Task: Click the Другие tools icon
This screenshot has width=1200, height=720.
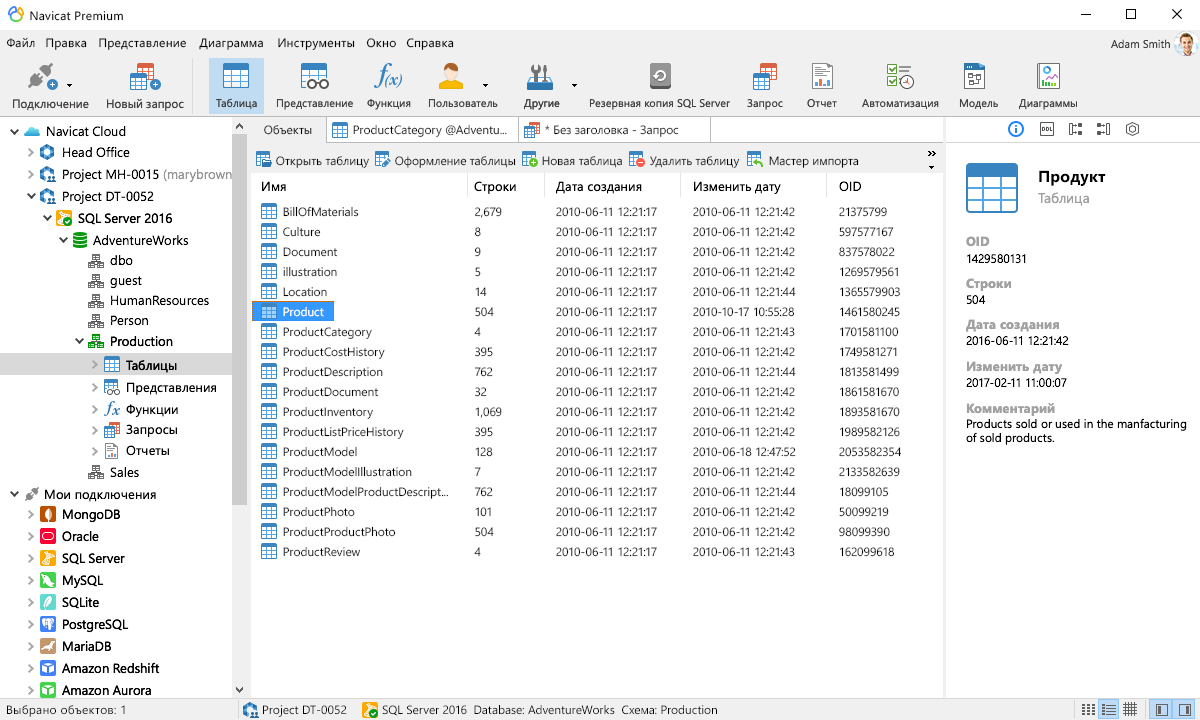Action: pyautogui.click(x=540, y=77)
